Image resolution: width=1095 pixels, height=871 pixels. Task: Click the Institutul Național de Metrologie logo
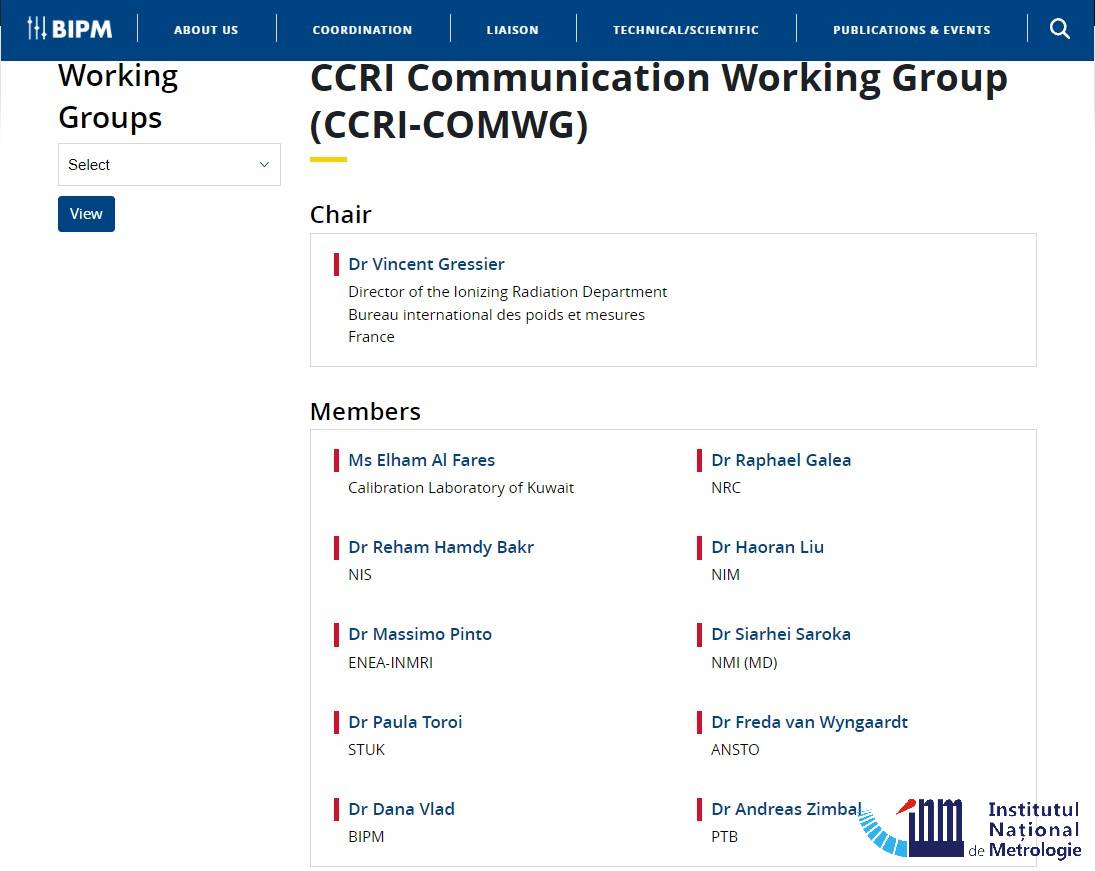click(971, 829)
